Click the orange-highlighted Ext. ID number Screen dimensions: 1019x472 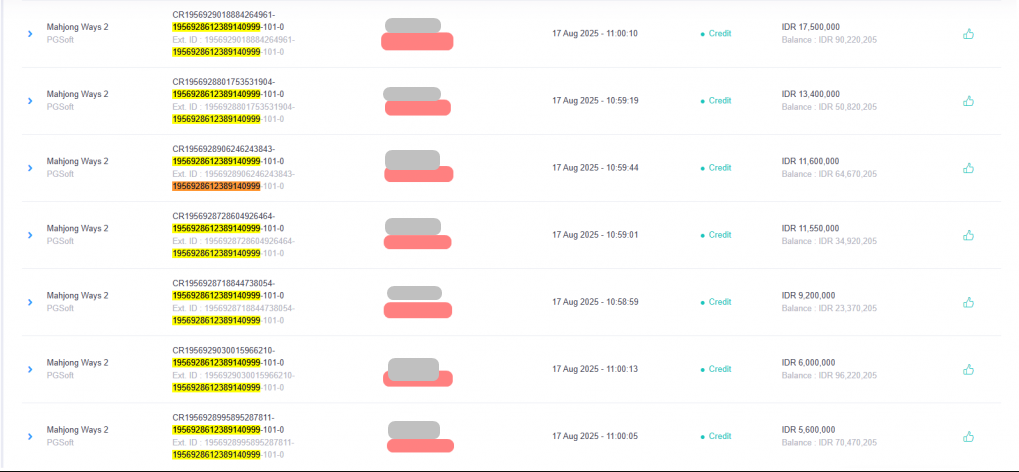click(216, 186)
